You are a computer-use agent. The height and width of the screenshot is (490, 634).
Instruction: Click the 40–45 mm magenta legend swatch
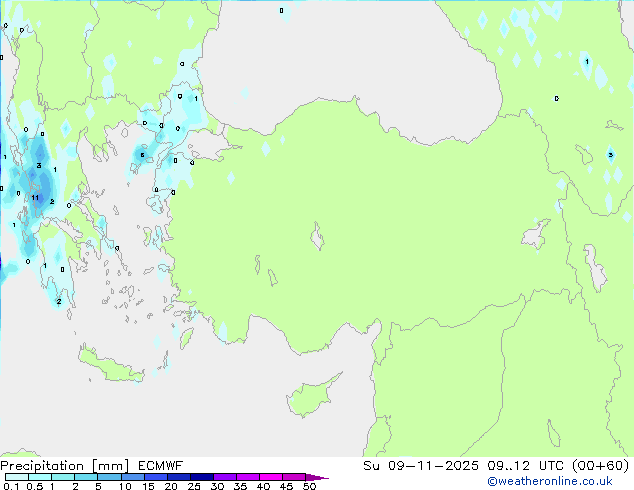(271, 477)
